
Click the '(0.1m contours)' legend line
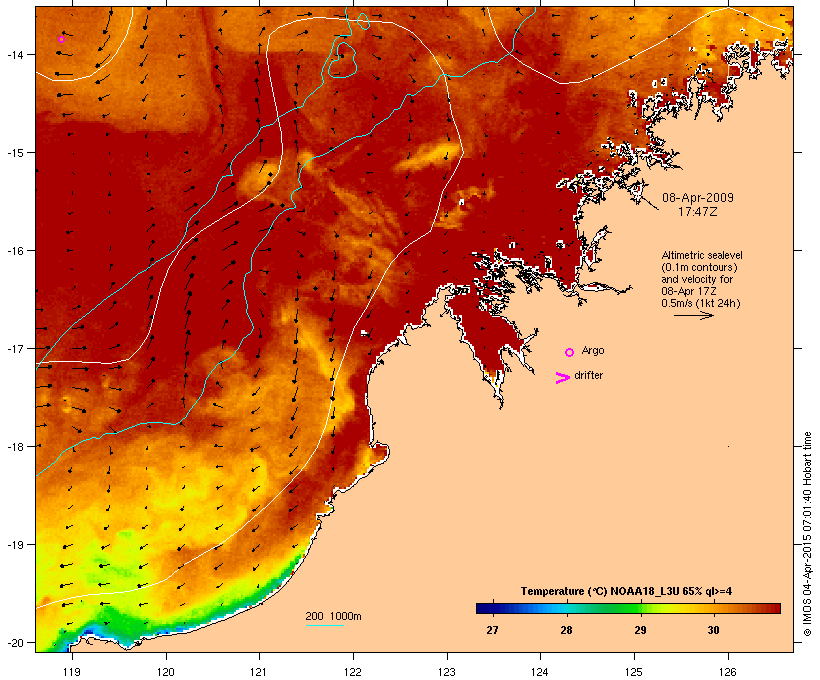click(x=699, y=267)
